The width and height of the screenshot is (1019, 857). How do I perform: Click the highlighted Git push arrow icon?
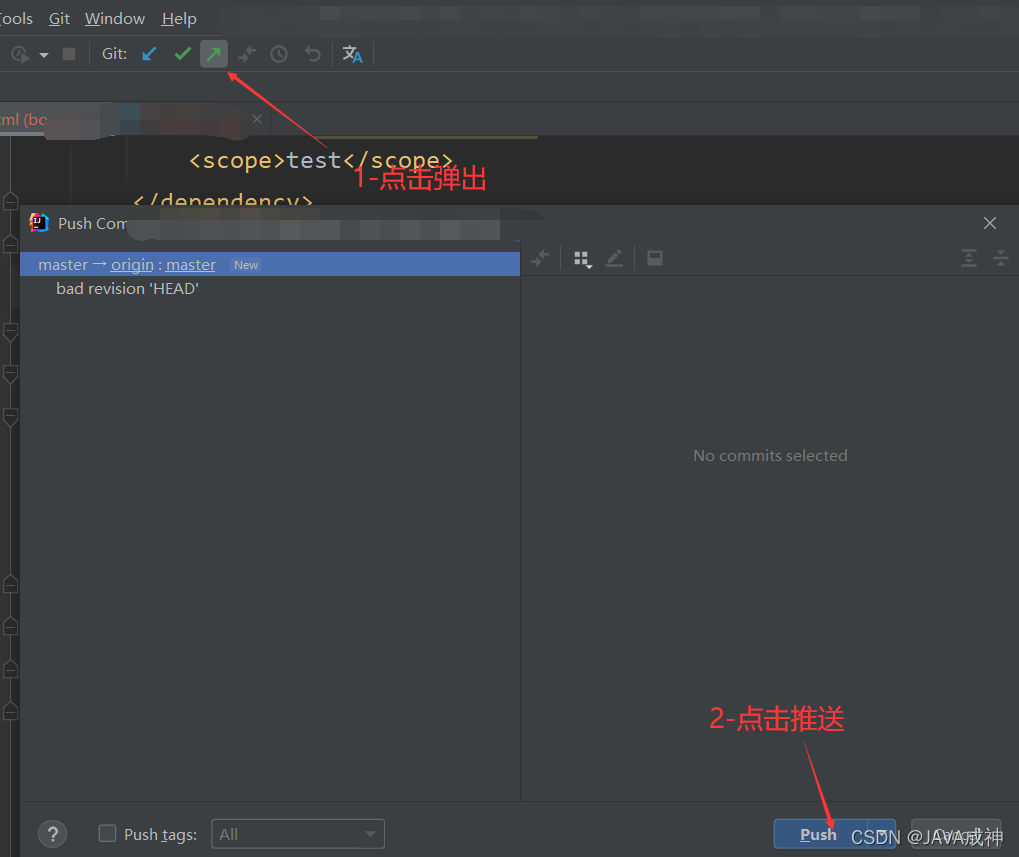(x=213, y=54)
